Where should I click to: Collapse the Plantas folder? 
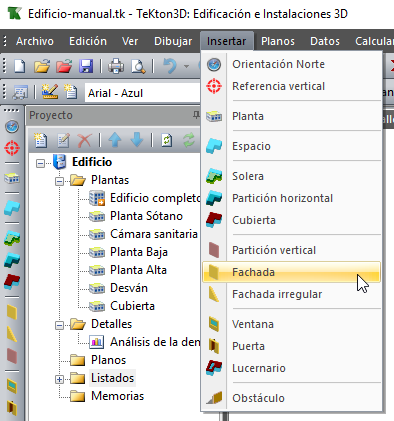click(59, 181)
